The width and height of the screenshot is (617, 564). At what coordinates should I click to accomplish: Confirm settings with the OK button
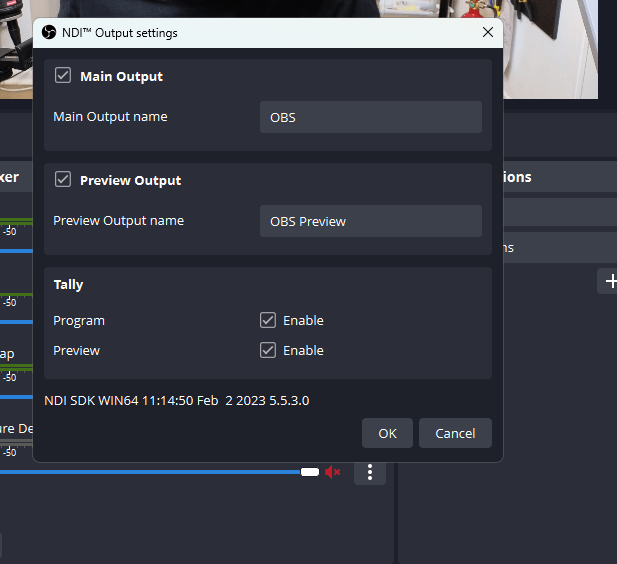coord(387,433)
